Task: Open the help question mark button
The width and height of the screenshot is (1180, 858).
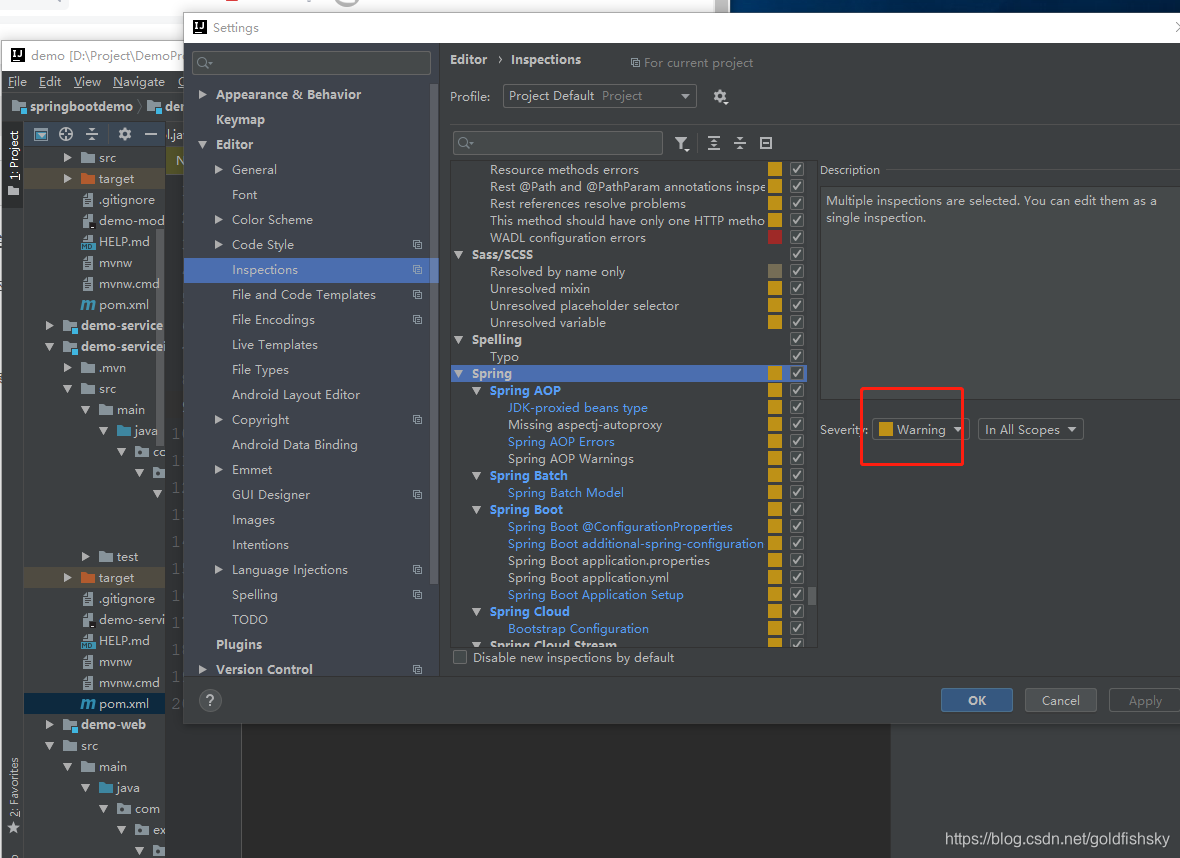Action: [x=210, y=701]
